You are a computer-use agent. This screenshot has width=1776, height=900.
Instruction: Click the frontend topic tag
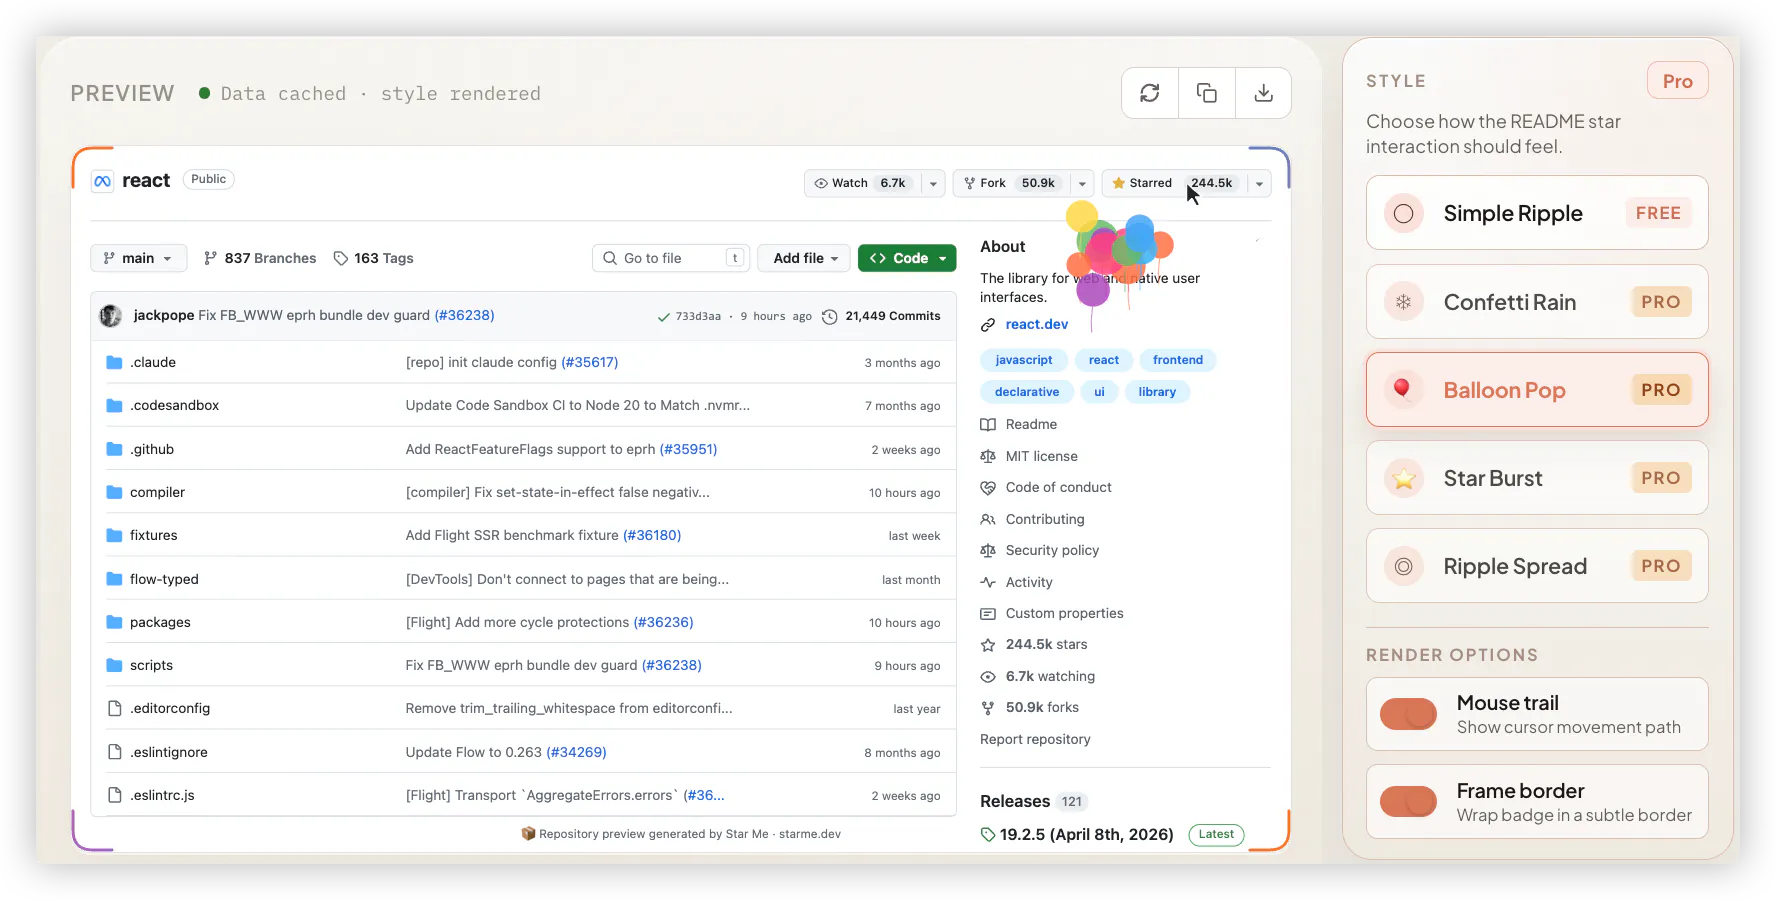[x=1178, y=360]
